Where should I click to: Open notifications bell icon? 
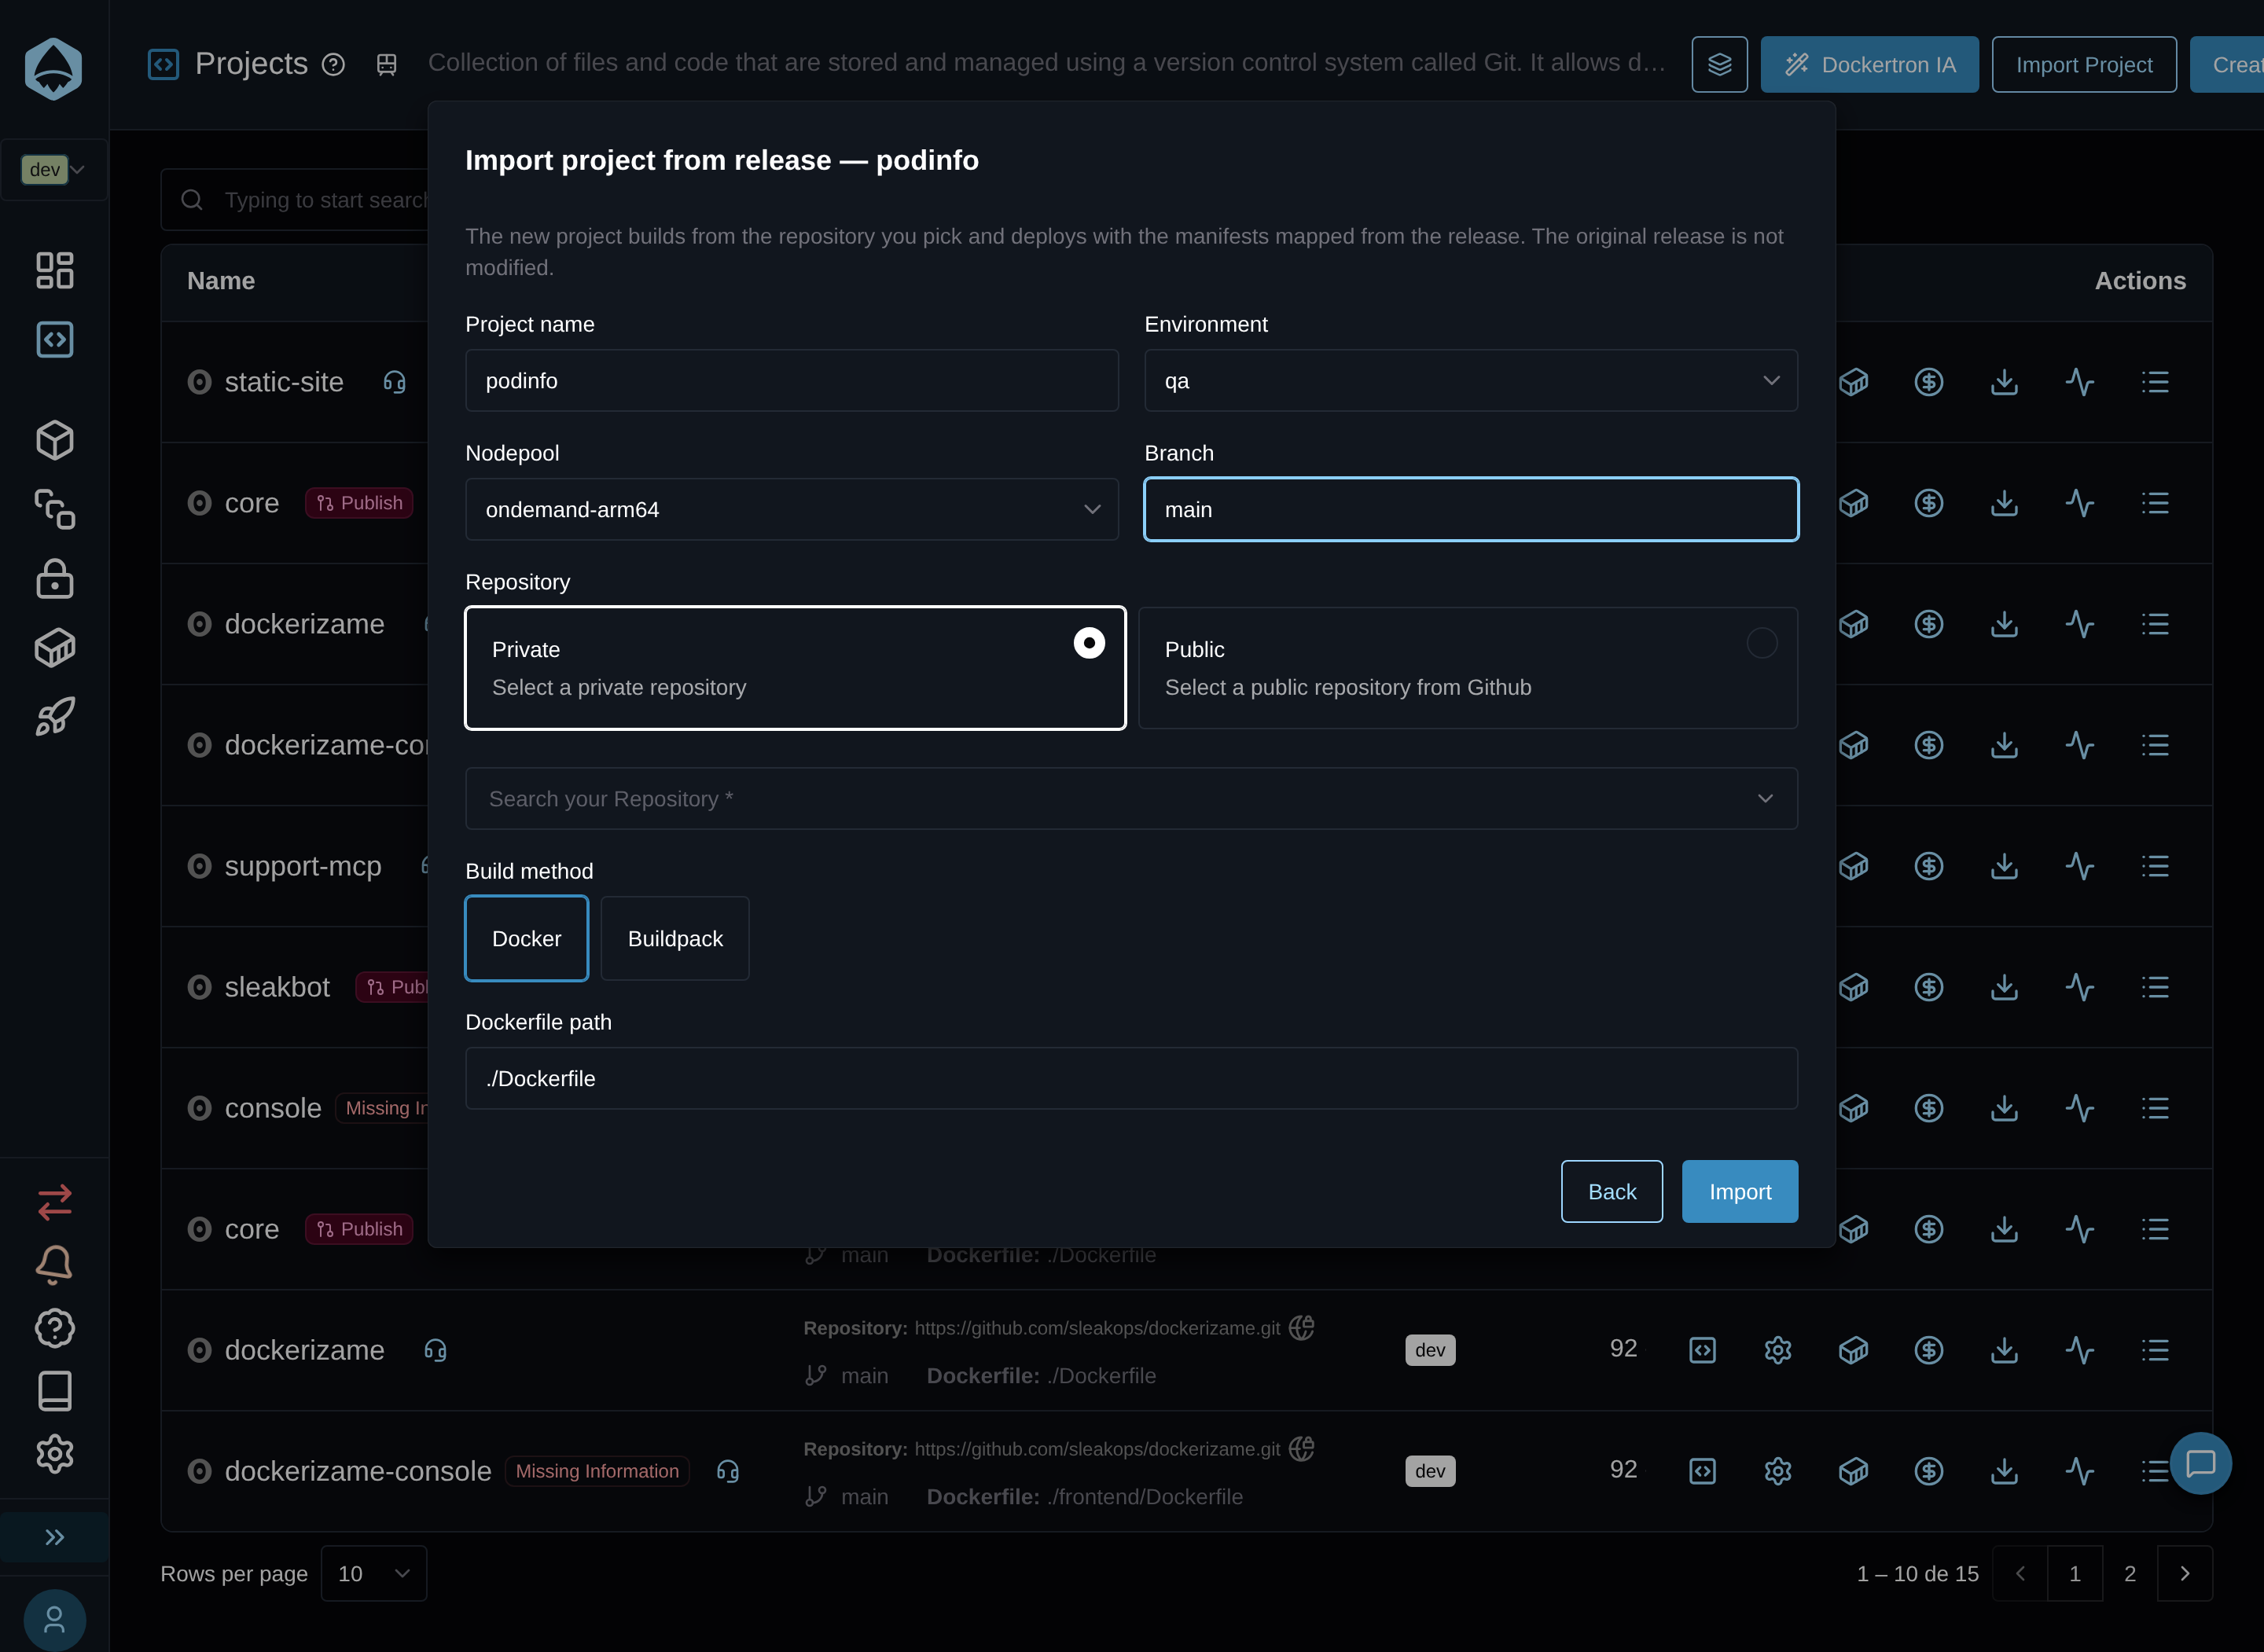click(54, 1265)
